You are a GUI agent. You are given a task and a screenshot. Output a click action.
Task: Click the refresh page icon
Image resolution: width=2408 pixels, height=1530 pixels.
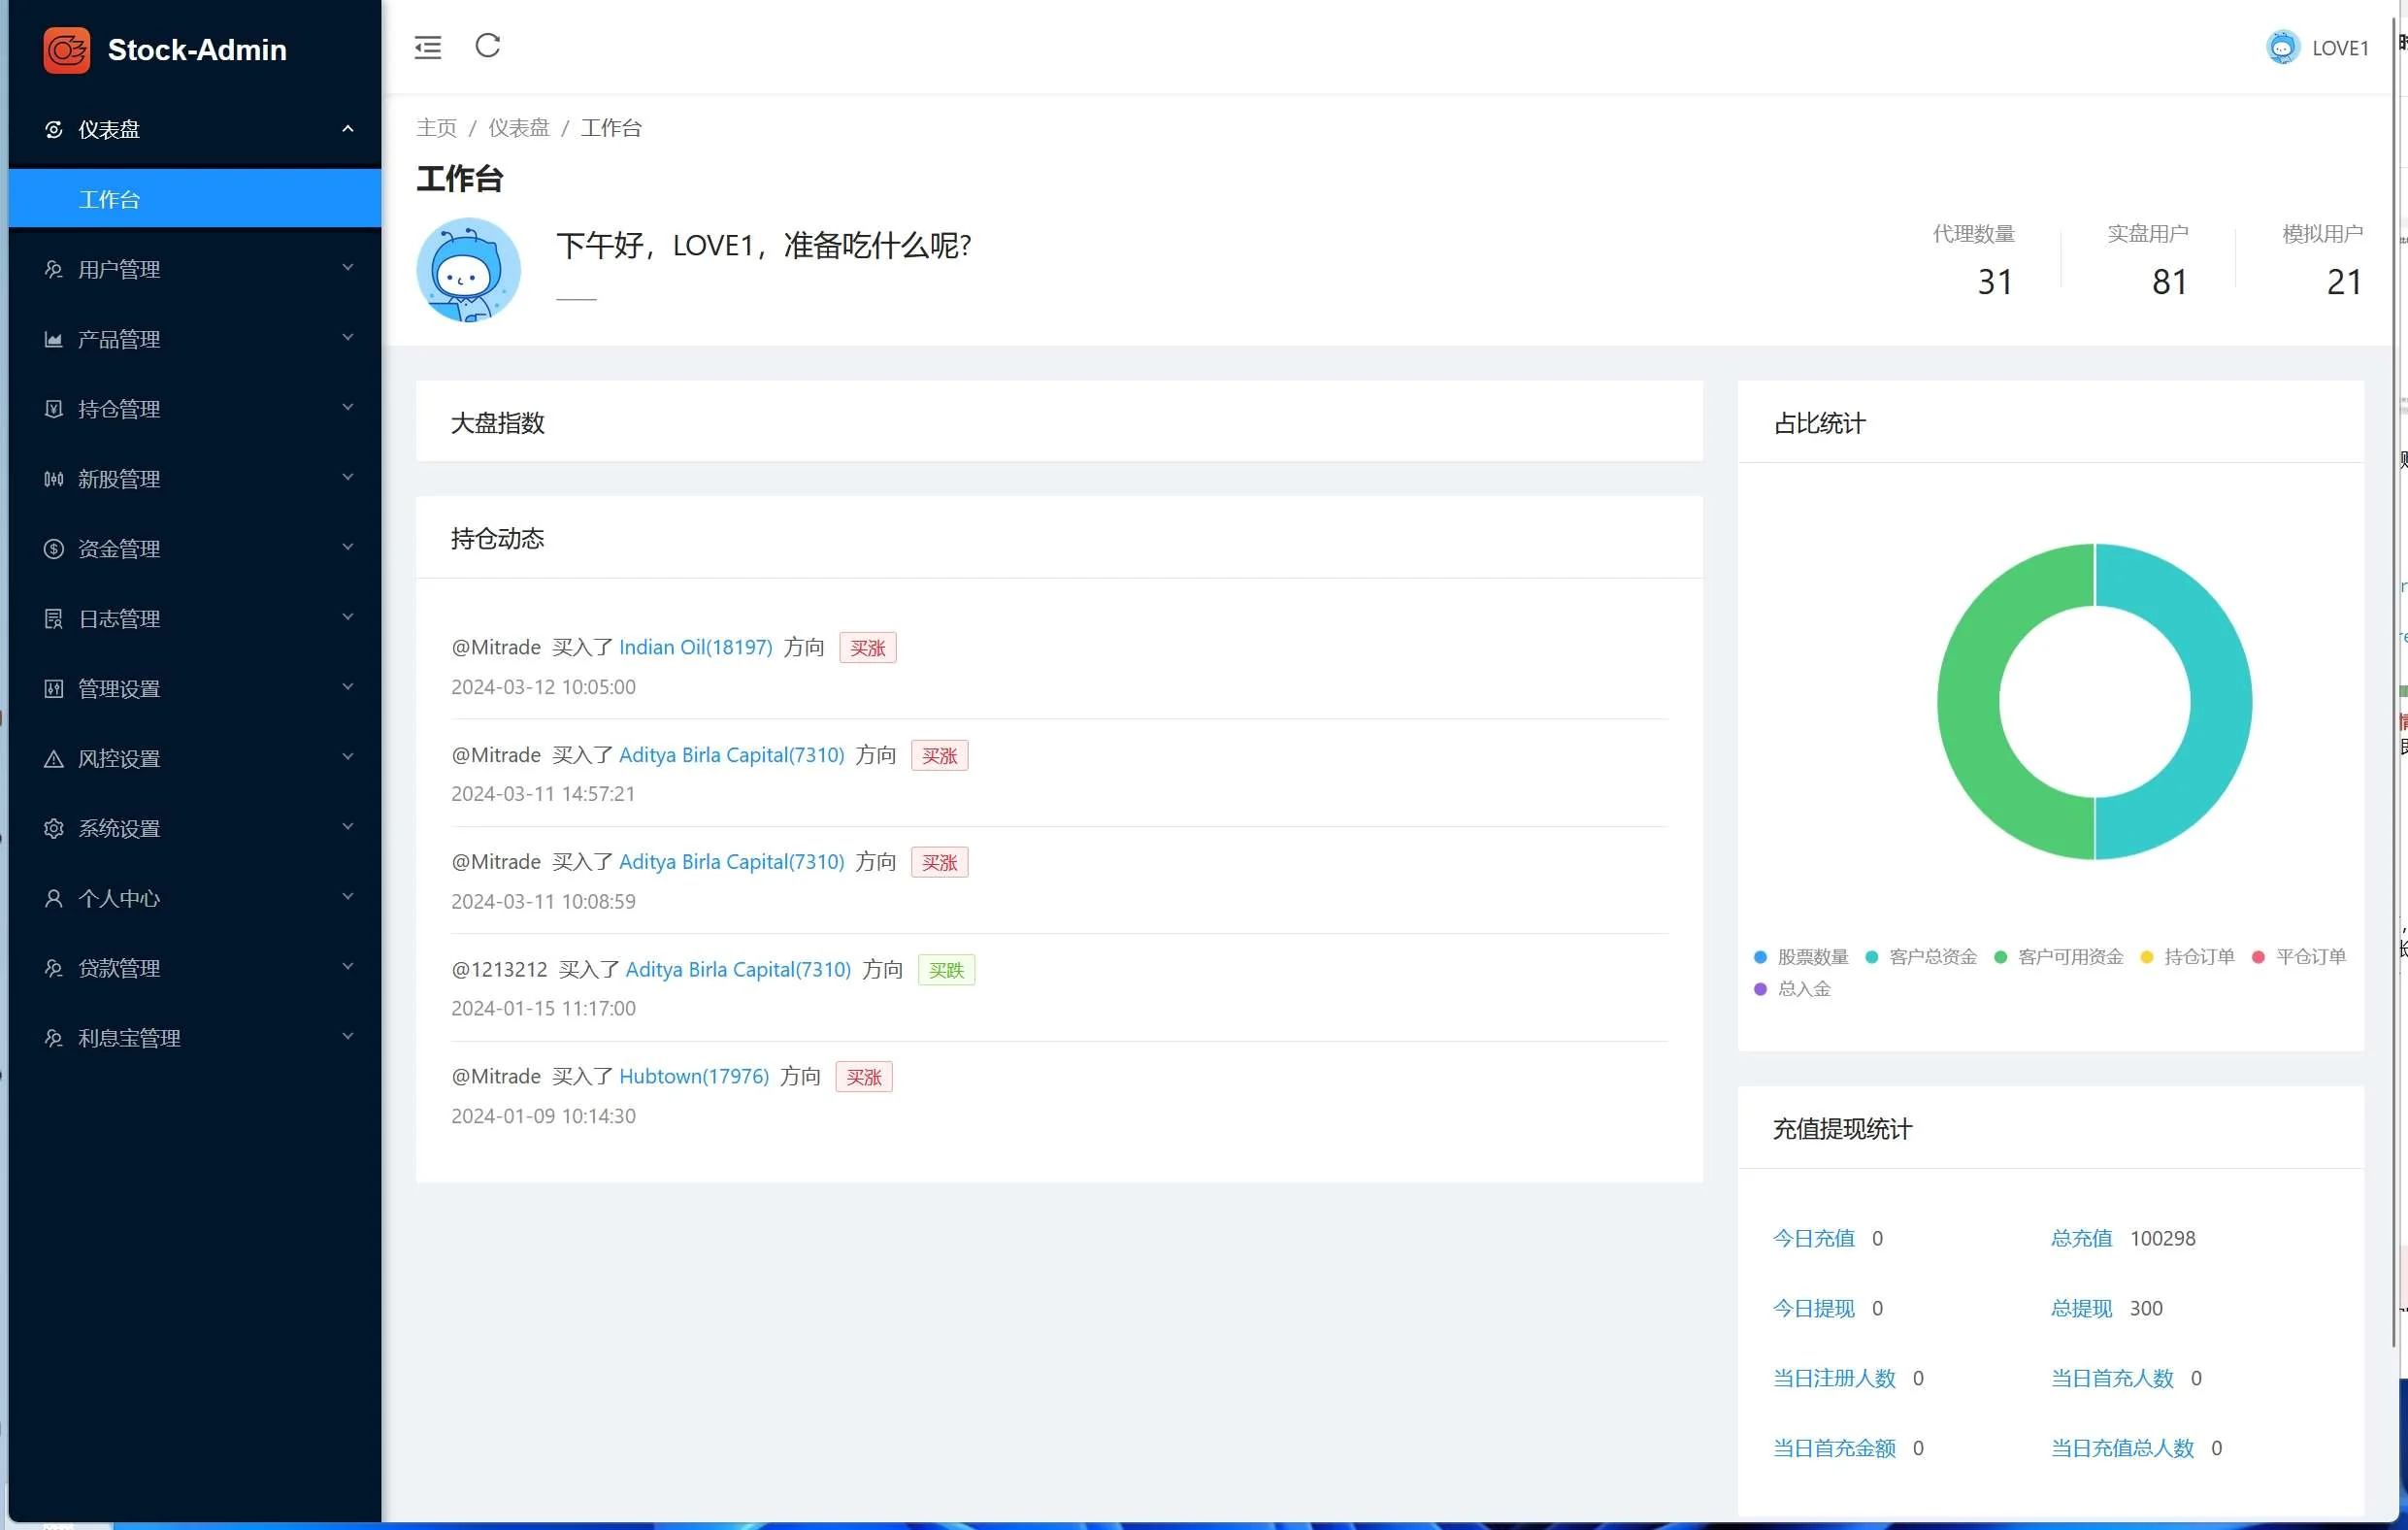pyautogui.click(x=488, y=46)
